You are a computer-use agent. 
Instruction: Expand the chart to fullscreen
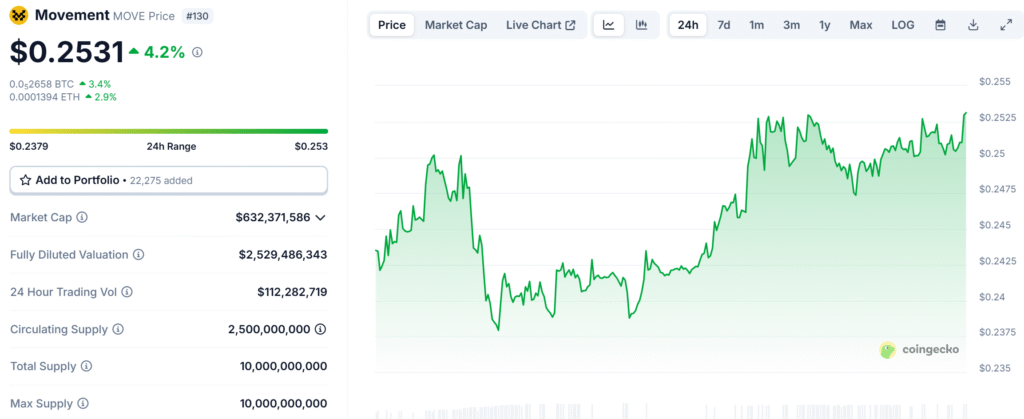[x=1005, y=25]
